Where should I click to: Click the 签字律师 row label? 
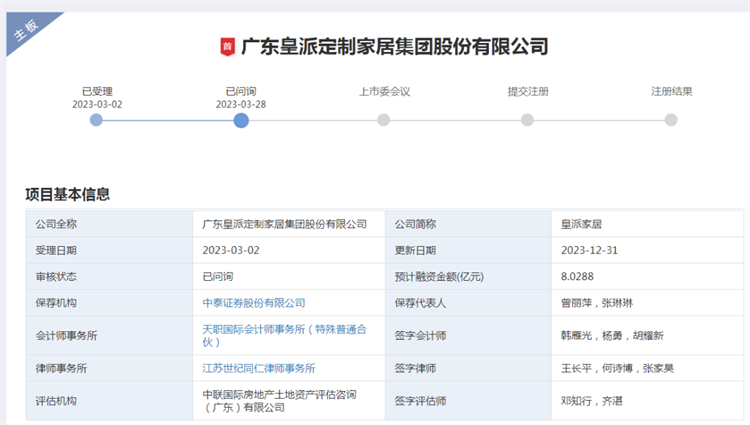[x=415, y=368]
